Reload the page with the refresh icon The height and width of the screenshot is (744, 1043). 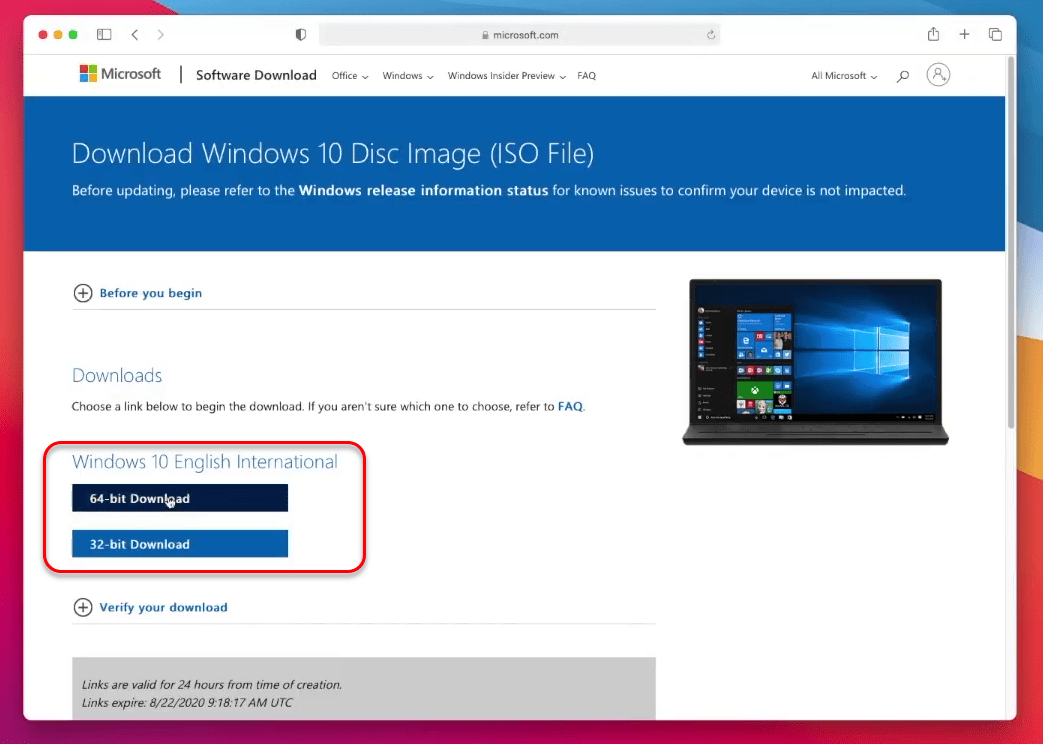click(711, 35)
